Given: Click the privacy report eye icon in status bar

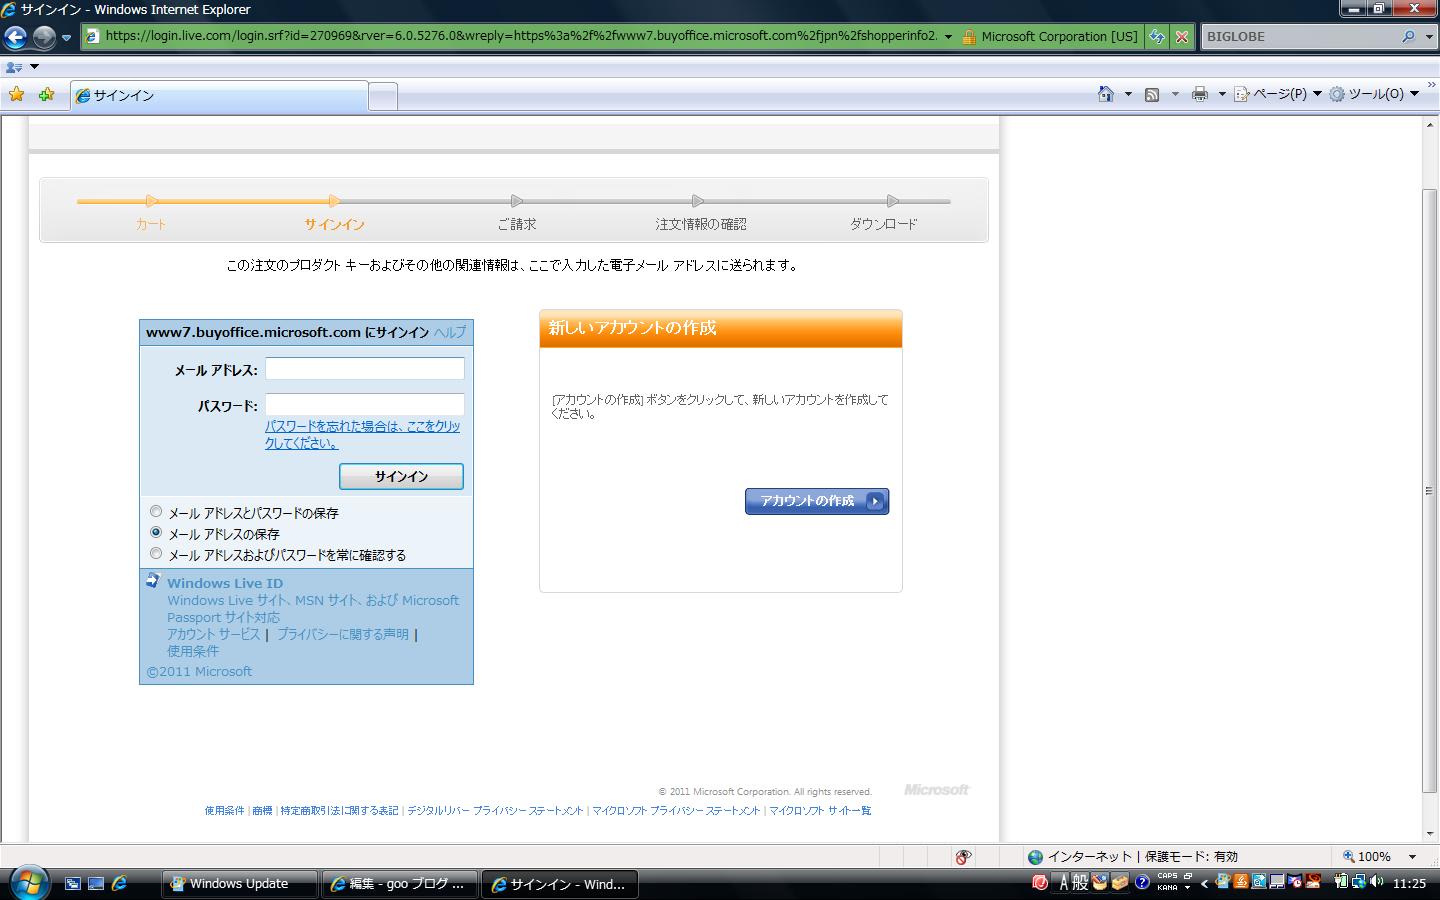Looking at the screenshot, I should tap(963, 857).
